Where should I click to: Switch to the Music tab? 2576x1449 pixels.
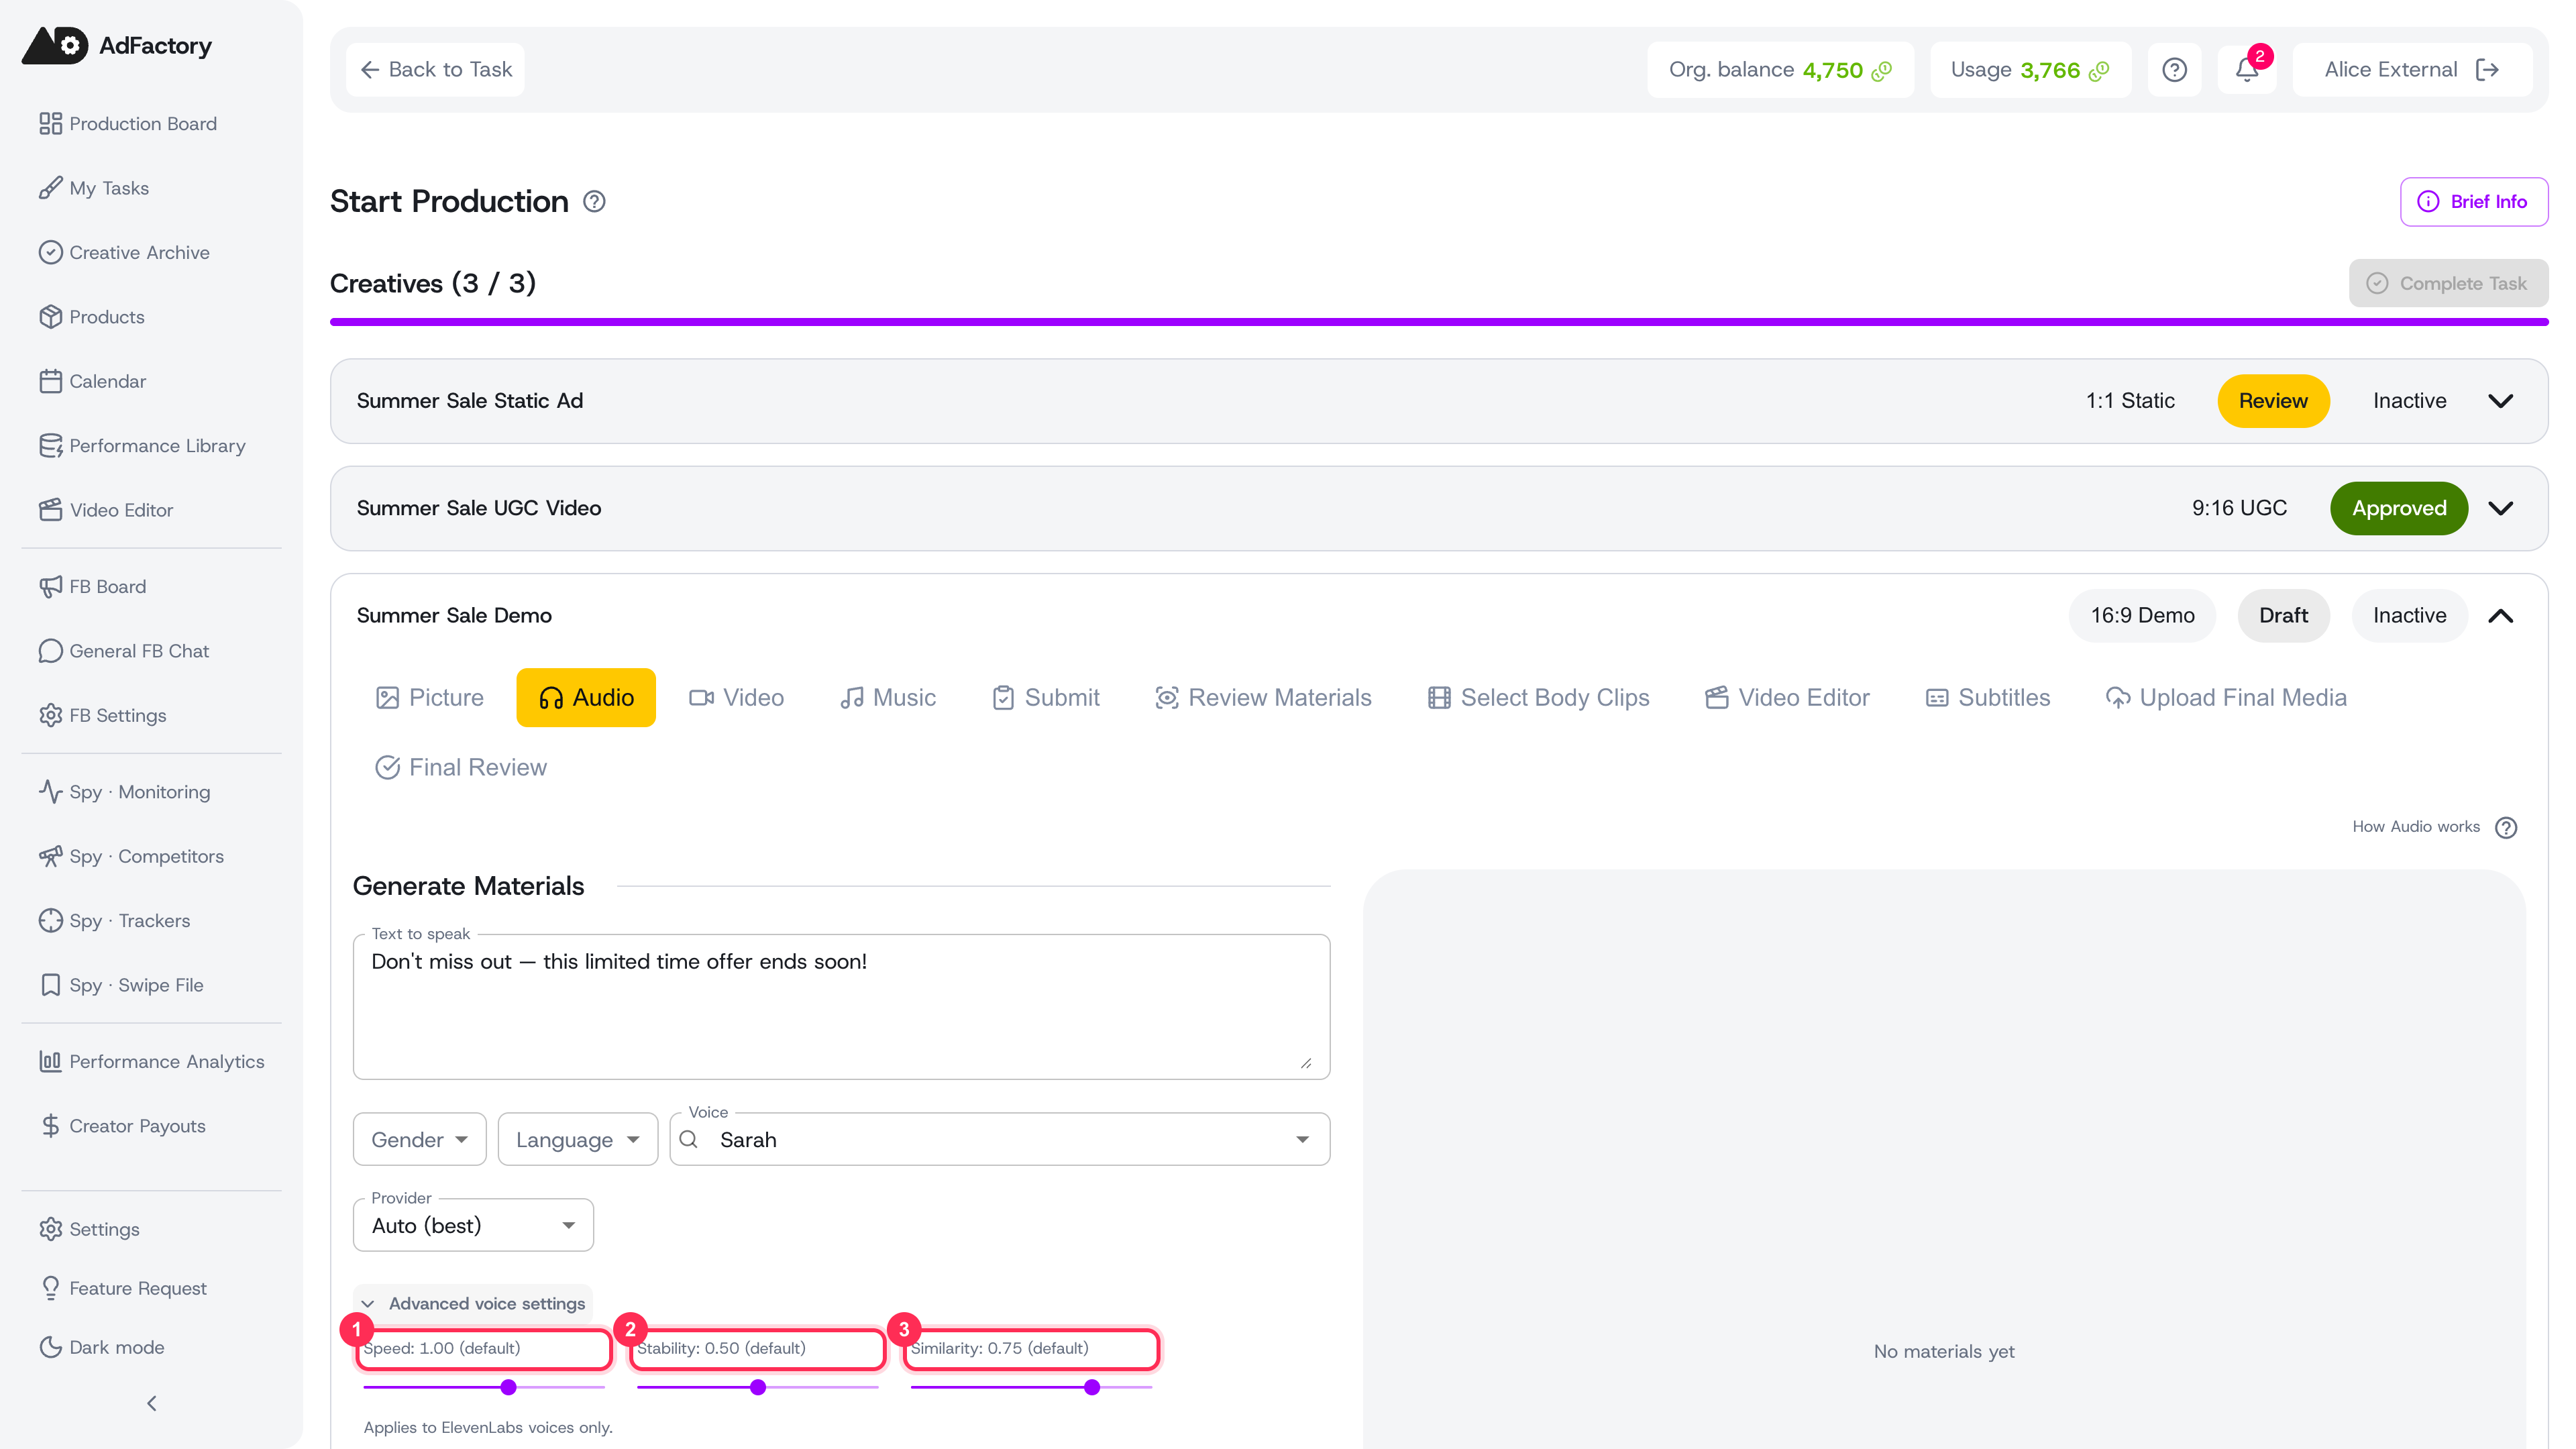click(887, 697)
